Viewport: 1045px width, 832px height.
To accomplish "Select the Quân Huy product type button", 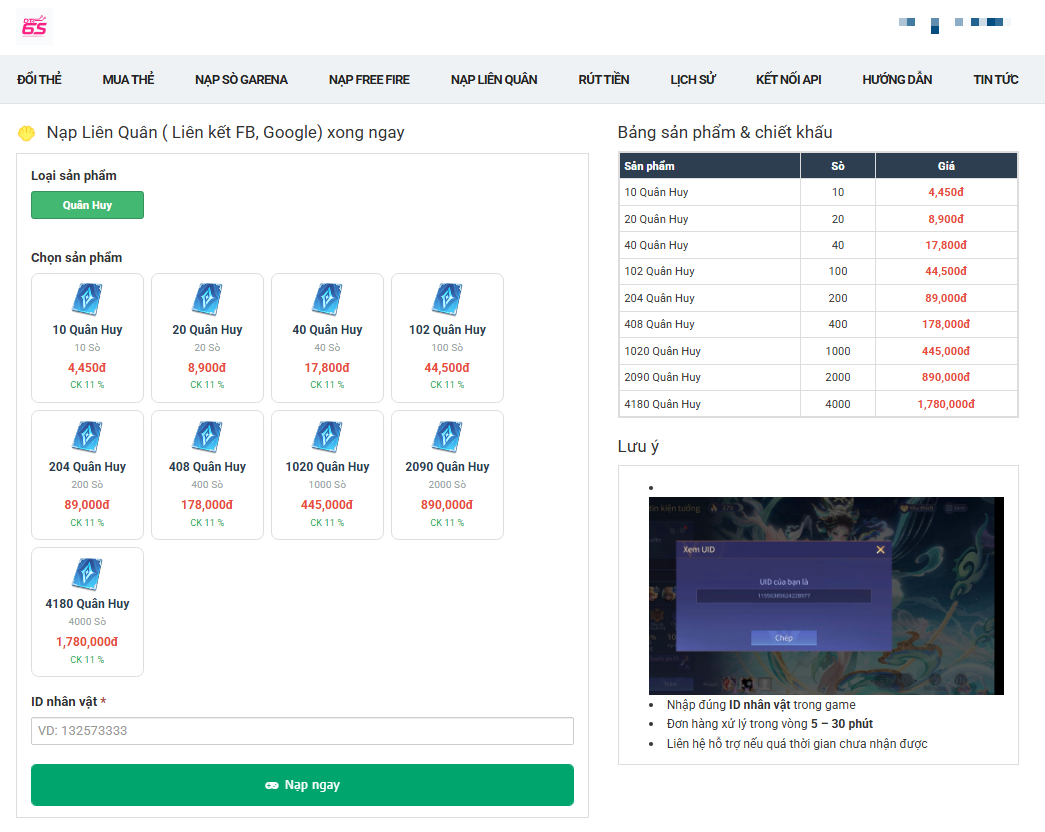I will coord(87,205).
